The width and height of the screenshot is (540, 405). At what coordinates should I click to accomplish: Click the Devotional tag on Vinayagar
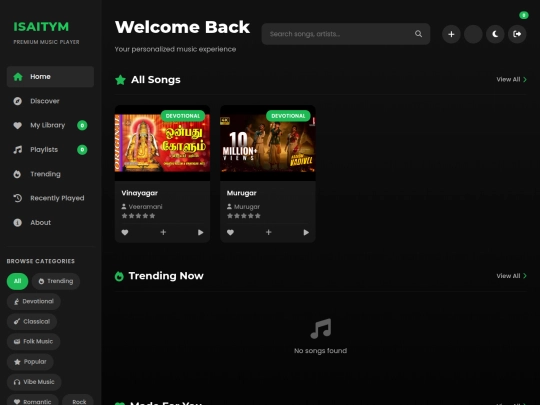(x=183, y=116)
